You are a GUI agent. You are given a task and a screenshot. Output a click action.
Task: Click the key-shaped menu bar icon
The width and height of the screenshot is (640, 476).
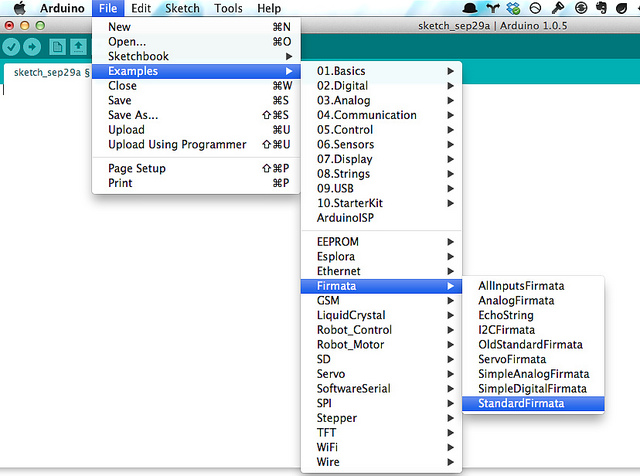point(558,8)
